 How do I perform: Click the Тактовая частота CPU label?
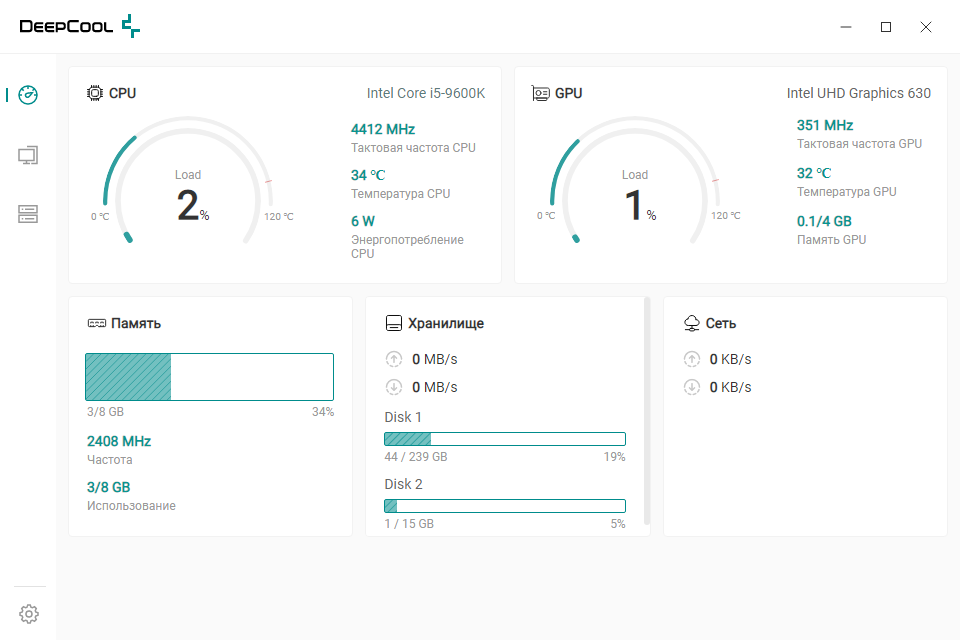[413, 148]
